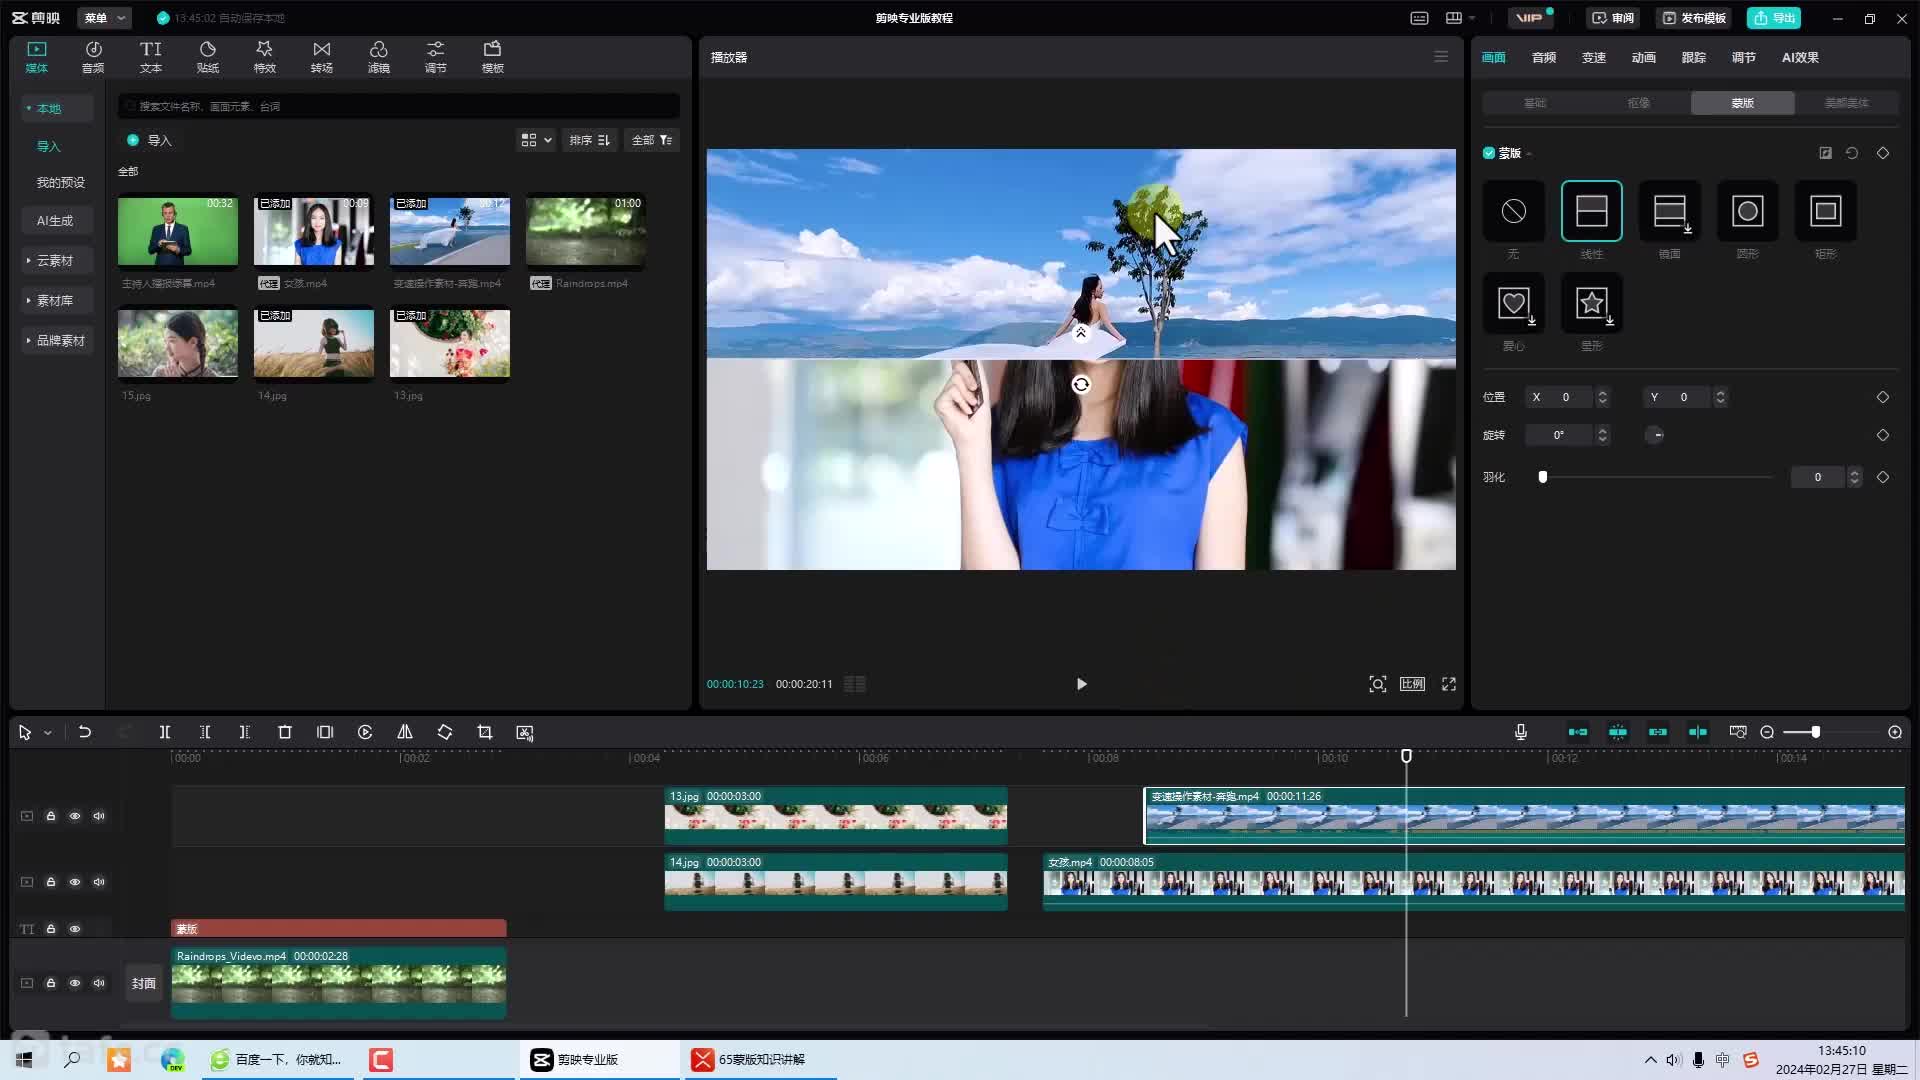Click the timeline zoom slider handle

click(1815, 732)
